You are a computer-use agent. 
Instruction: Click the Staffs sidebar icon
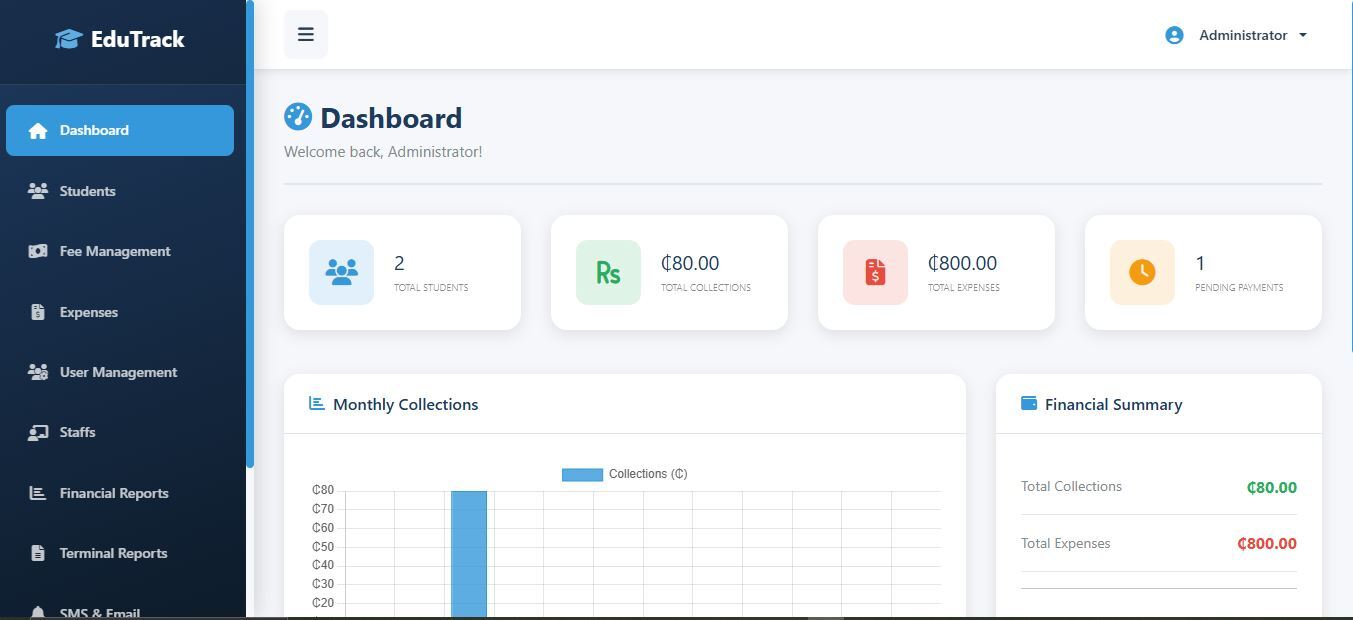[x=38, y=432]
